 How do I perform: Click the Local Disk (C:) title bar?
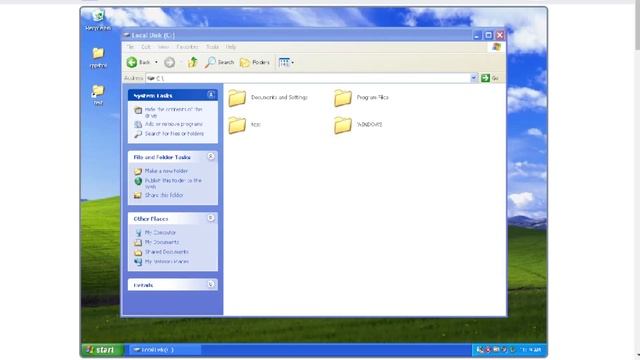(298, 35)
